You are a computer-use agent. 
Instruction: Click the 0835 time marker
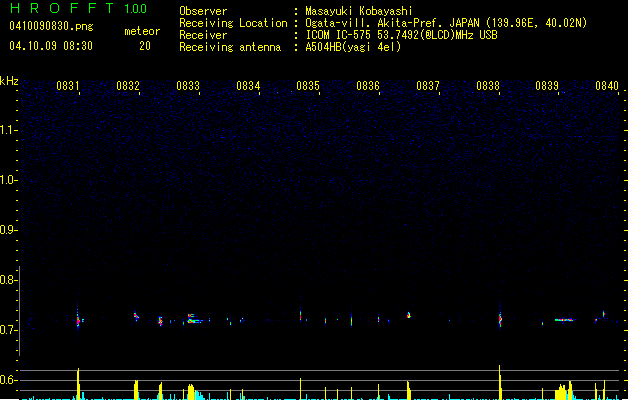pyautogui.click(x=308, y=86)
